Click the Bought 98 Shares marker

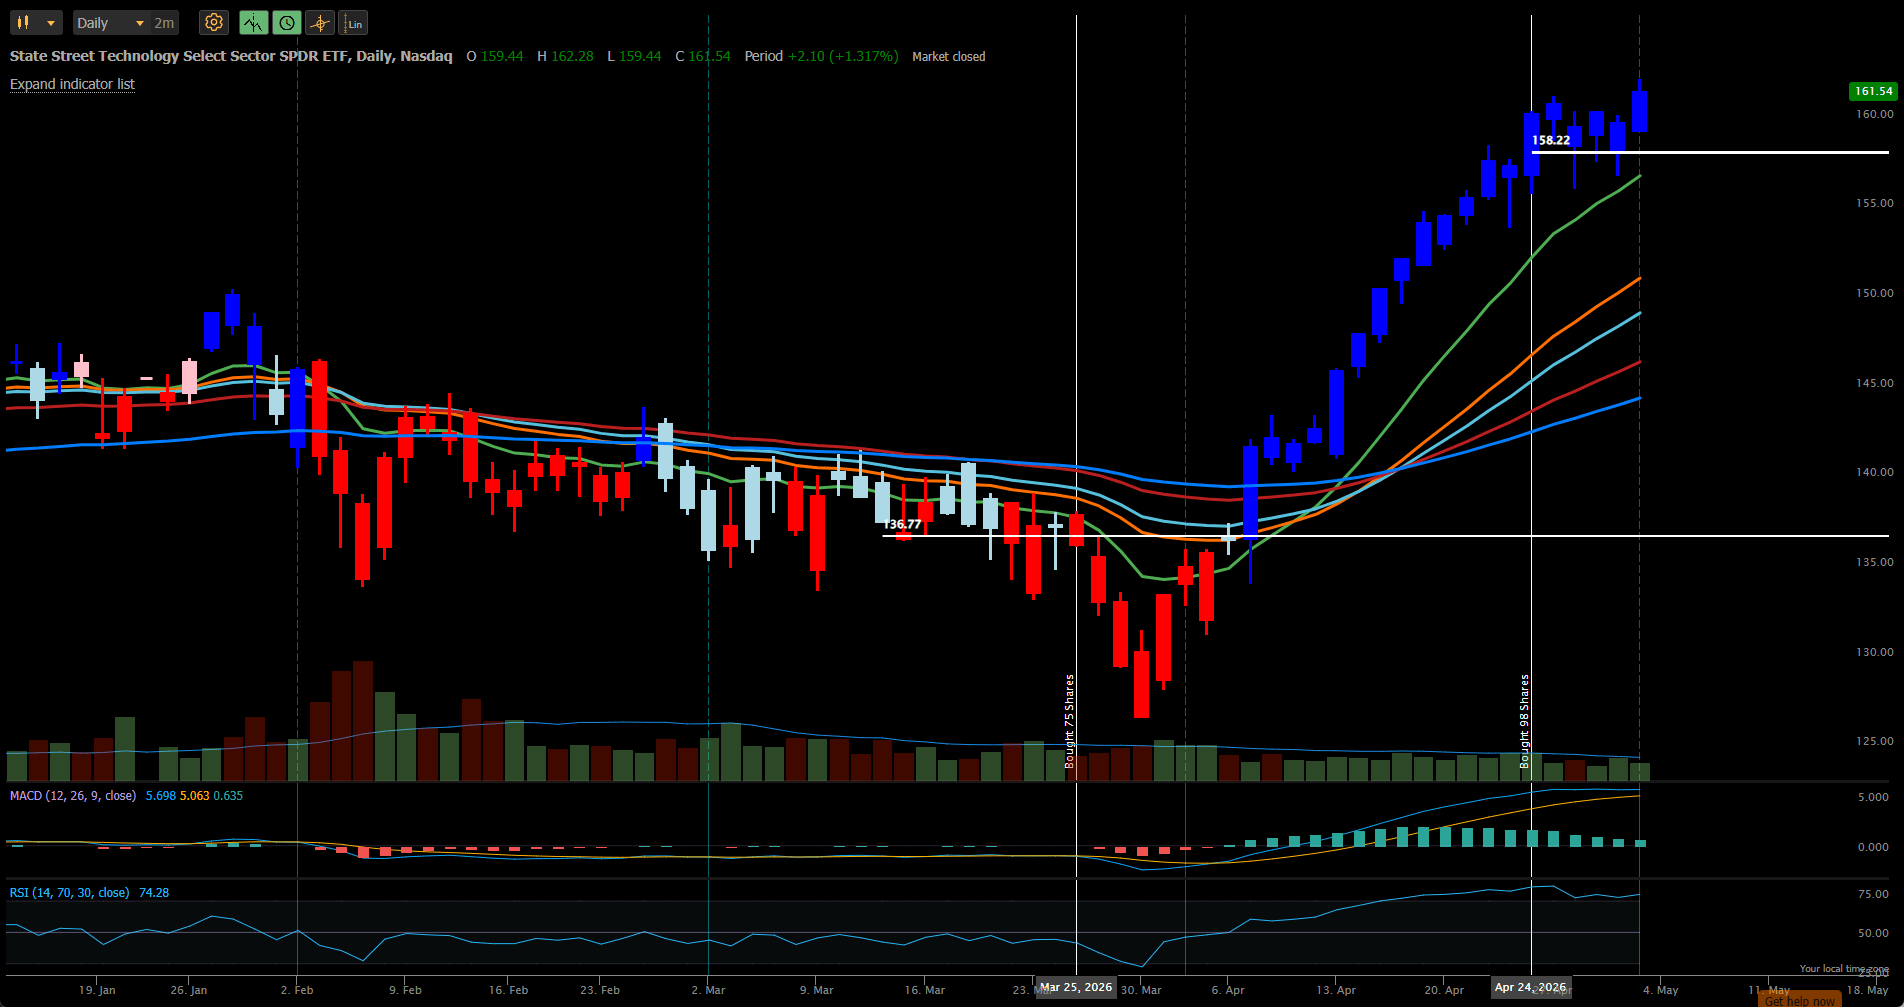(1525, 721)
